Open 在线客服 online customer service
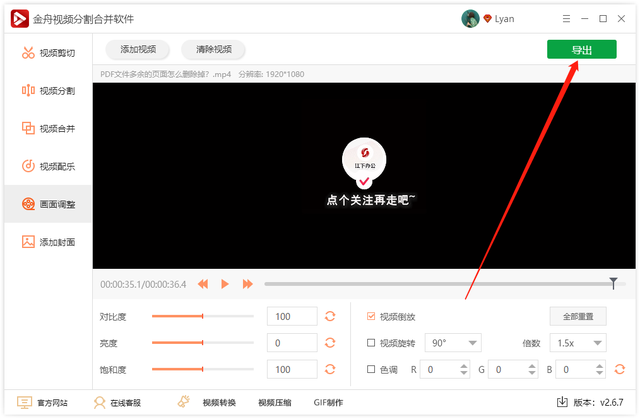 (125, 403)
